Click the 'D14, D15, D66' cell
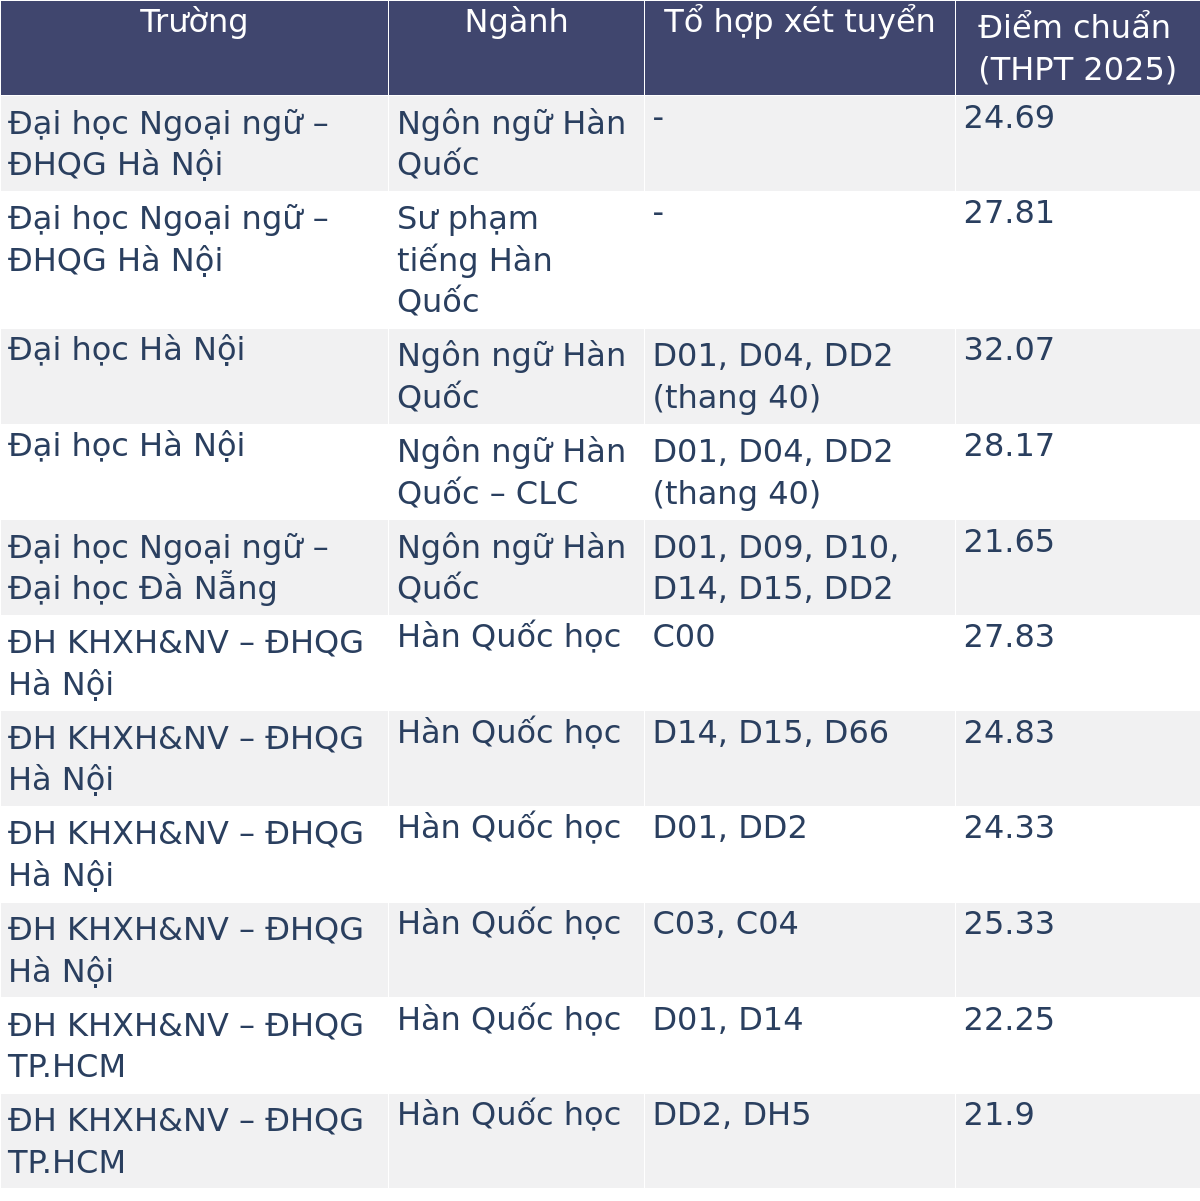This screenshot has width=1200, height=1201. pyautogui.click(x=770, y=733)
